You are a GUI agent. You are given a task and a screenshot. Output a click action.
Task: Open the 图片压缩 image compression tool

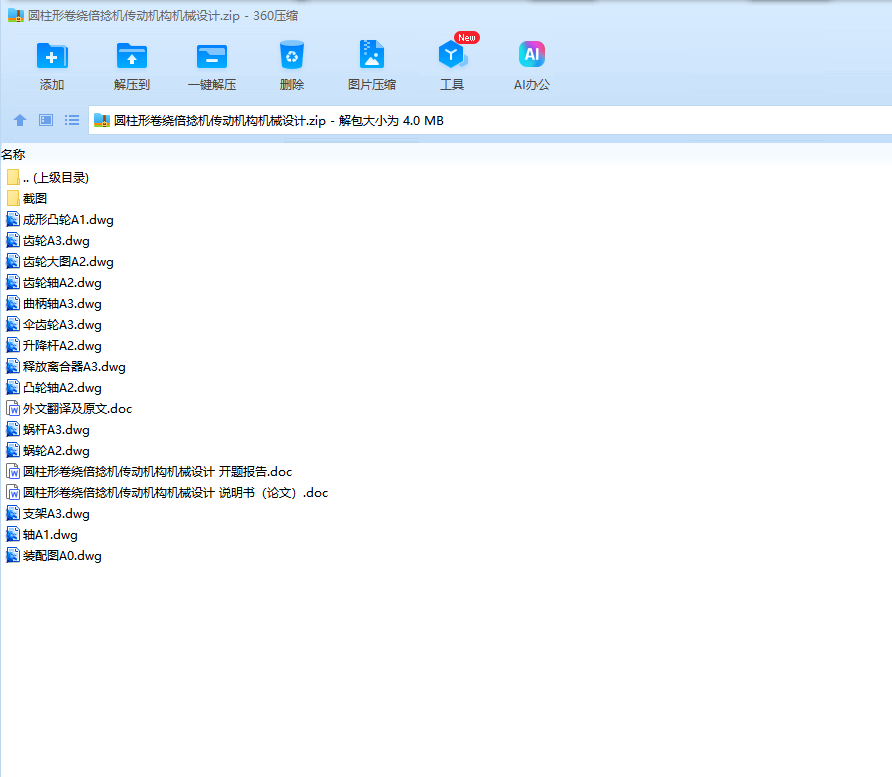click(x=371, y=55)
